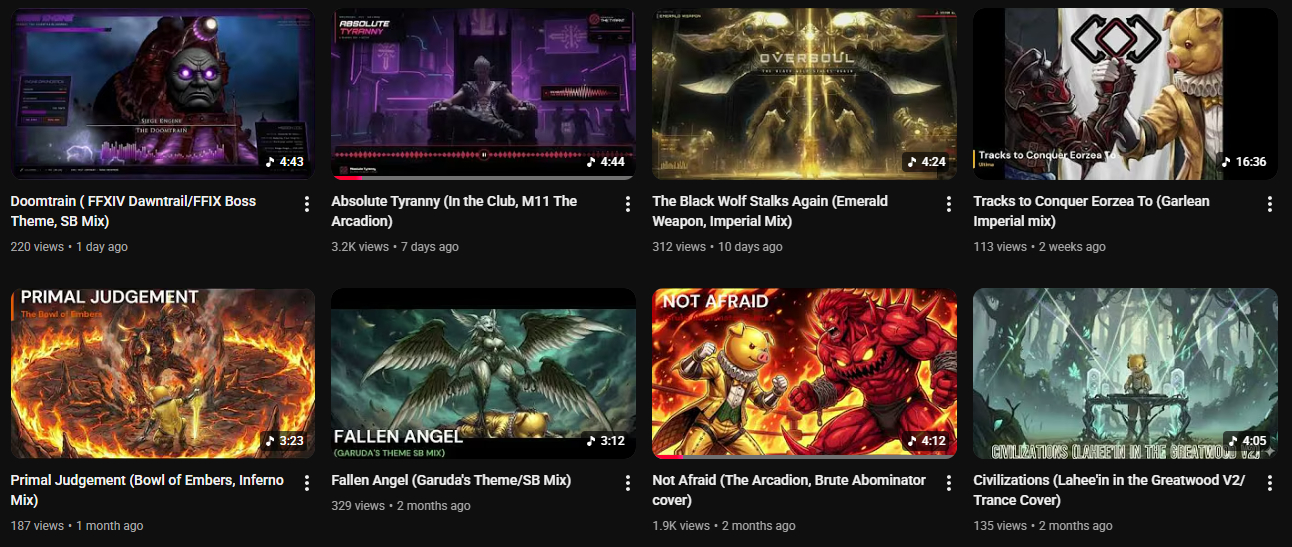
Task: Open the menu icon for the Doomtrain video
Action: coord(307,204)
